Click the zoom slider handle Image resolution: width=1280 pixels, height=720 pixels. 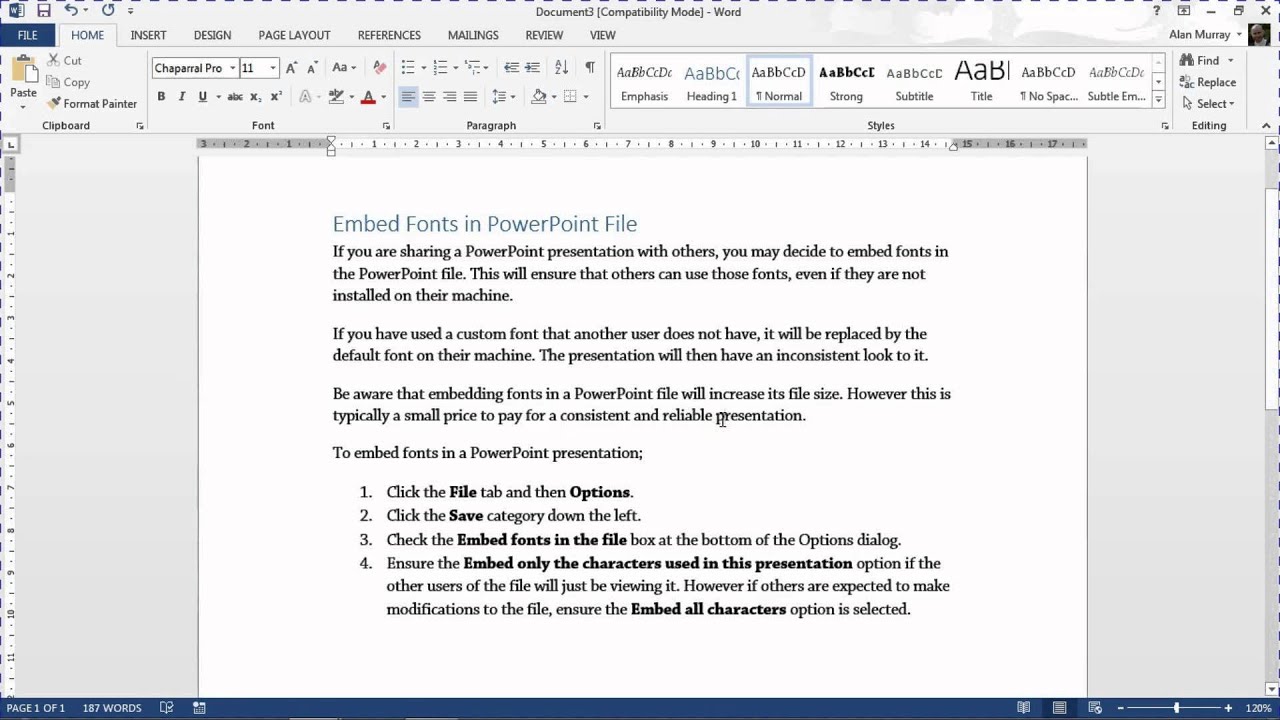[1176, 708]
